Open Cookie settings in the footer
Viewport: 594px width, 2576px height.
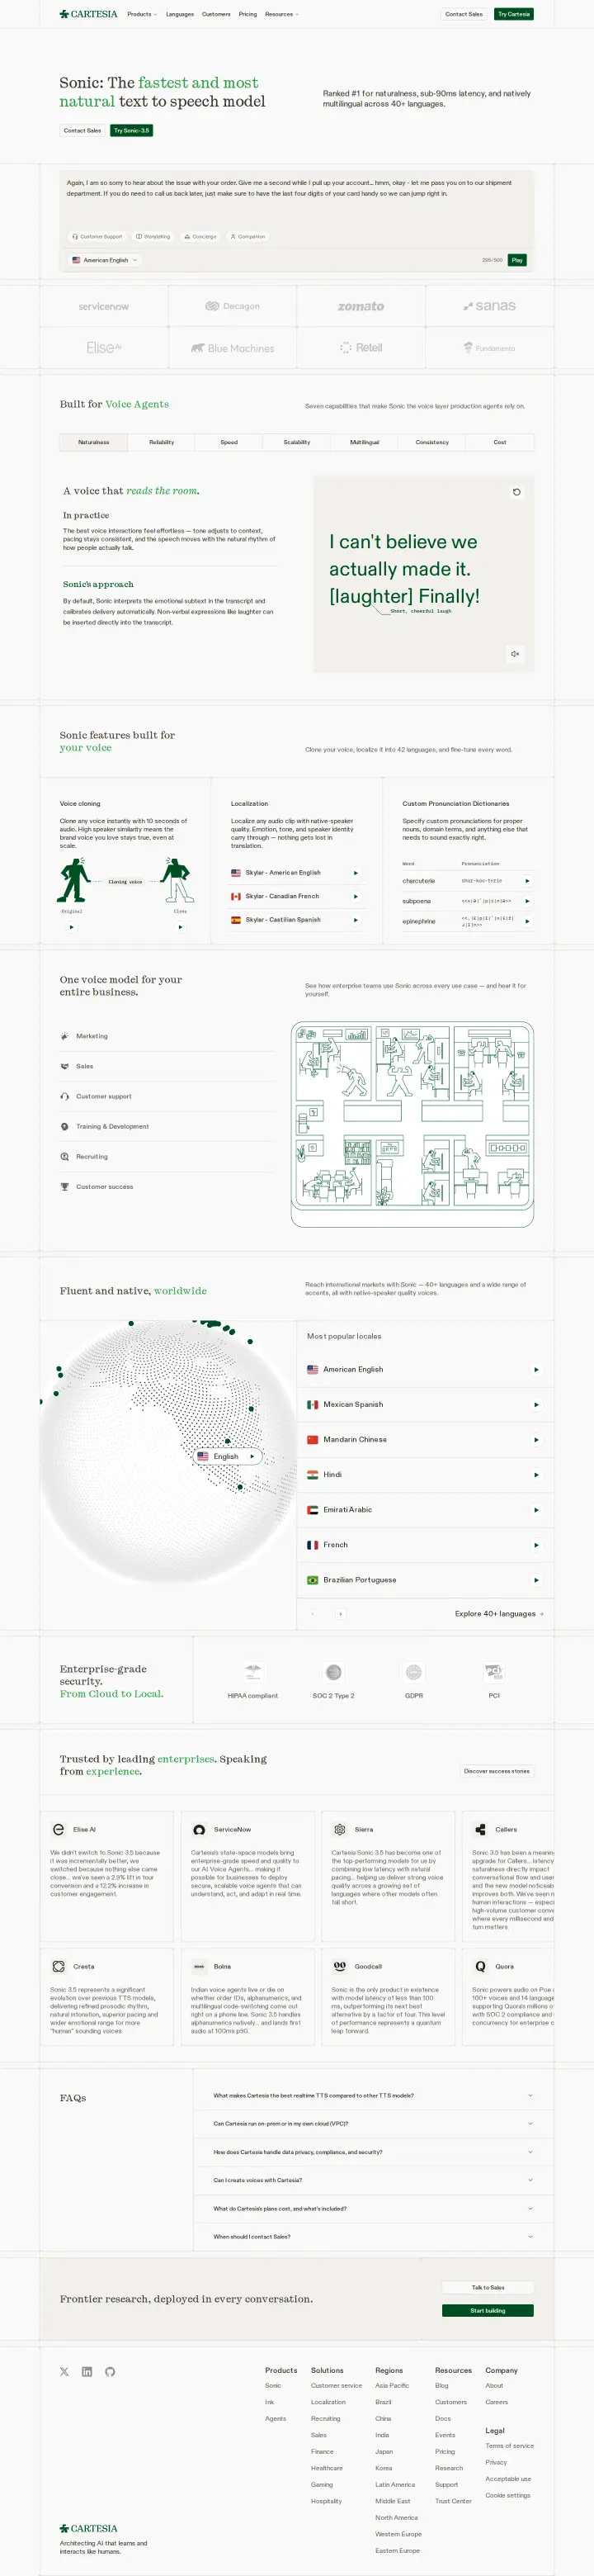508,2495
